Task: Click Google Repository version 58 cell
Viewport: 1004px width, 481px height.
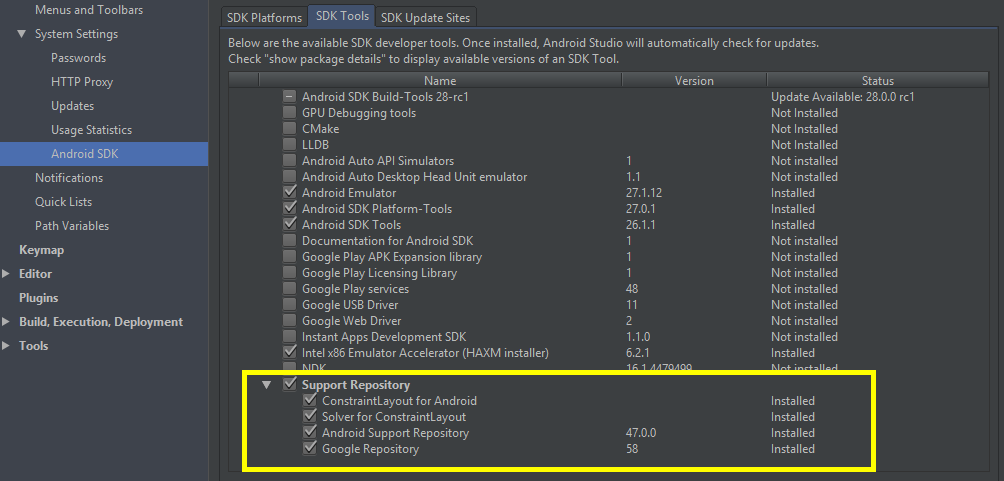Action: pos(632,449)
